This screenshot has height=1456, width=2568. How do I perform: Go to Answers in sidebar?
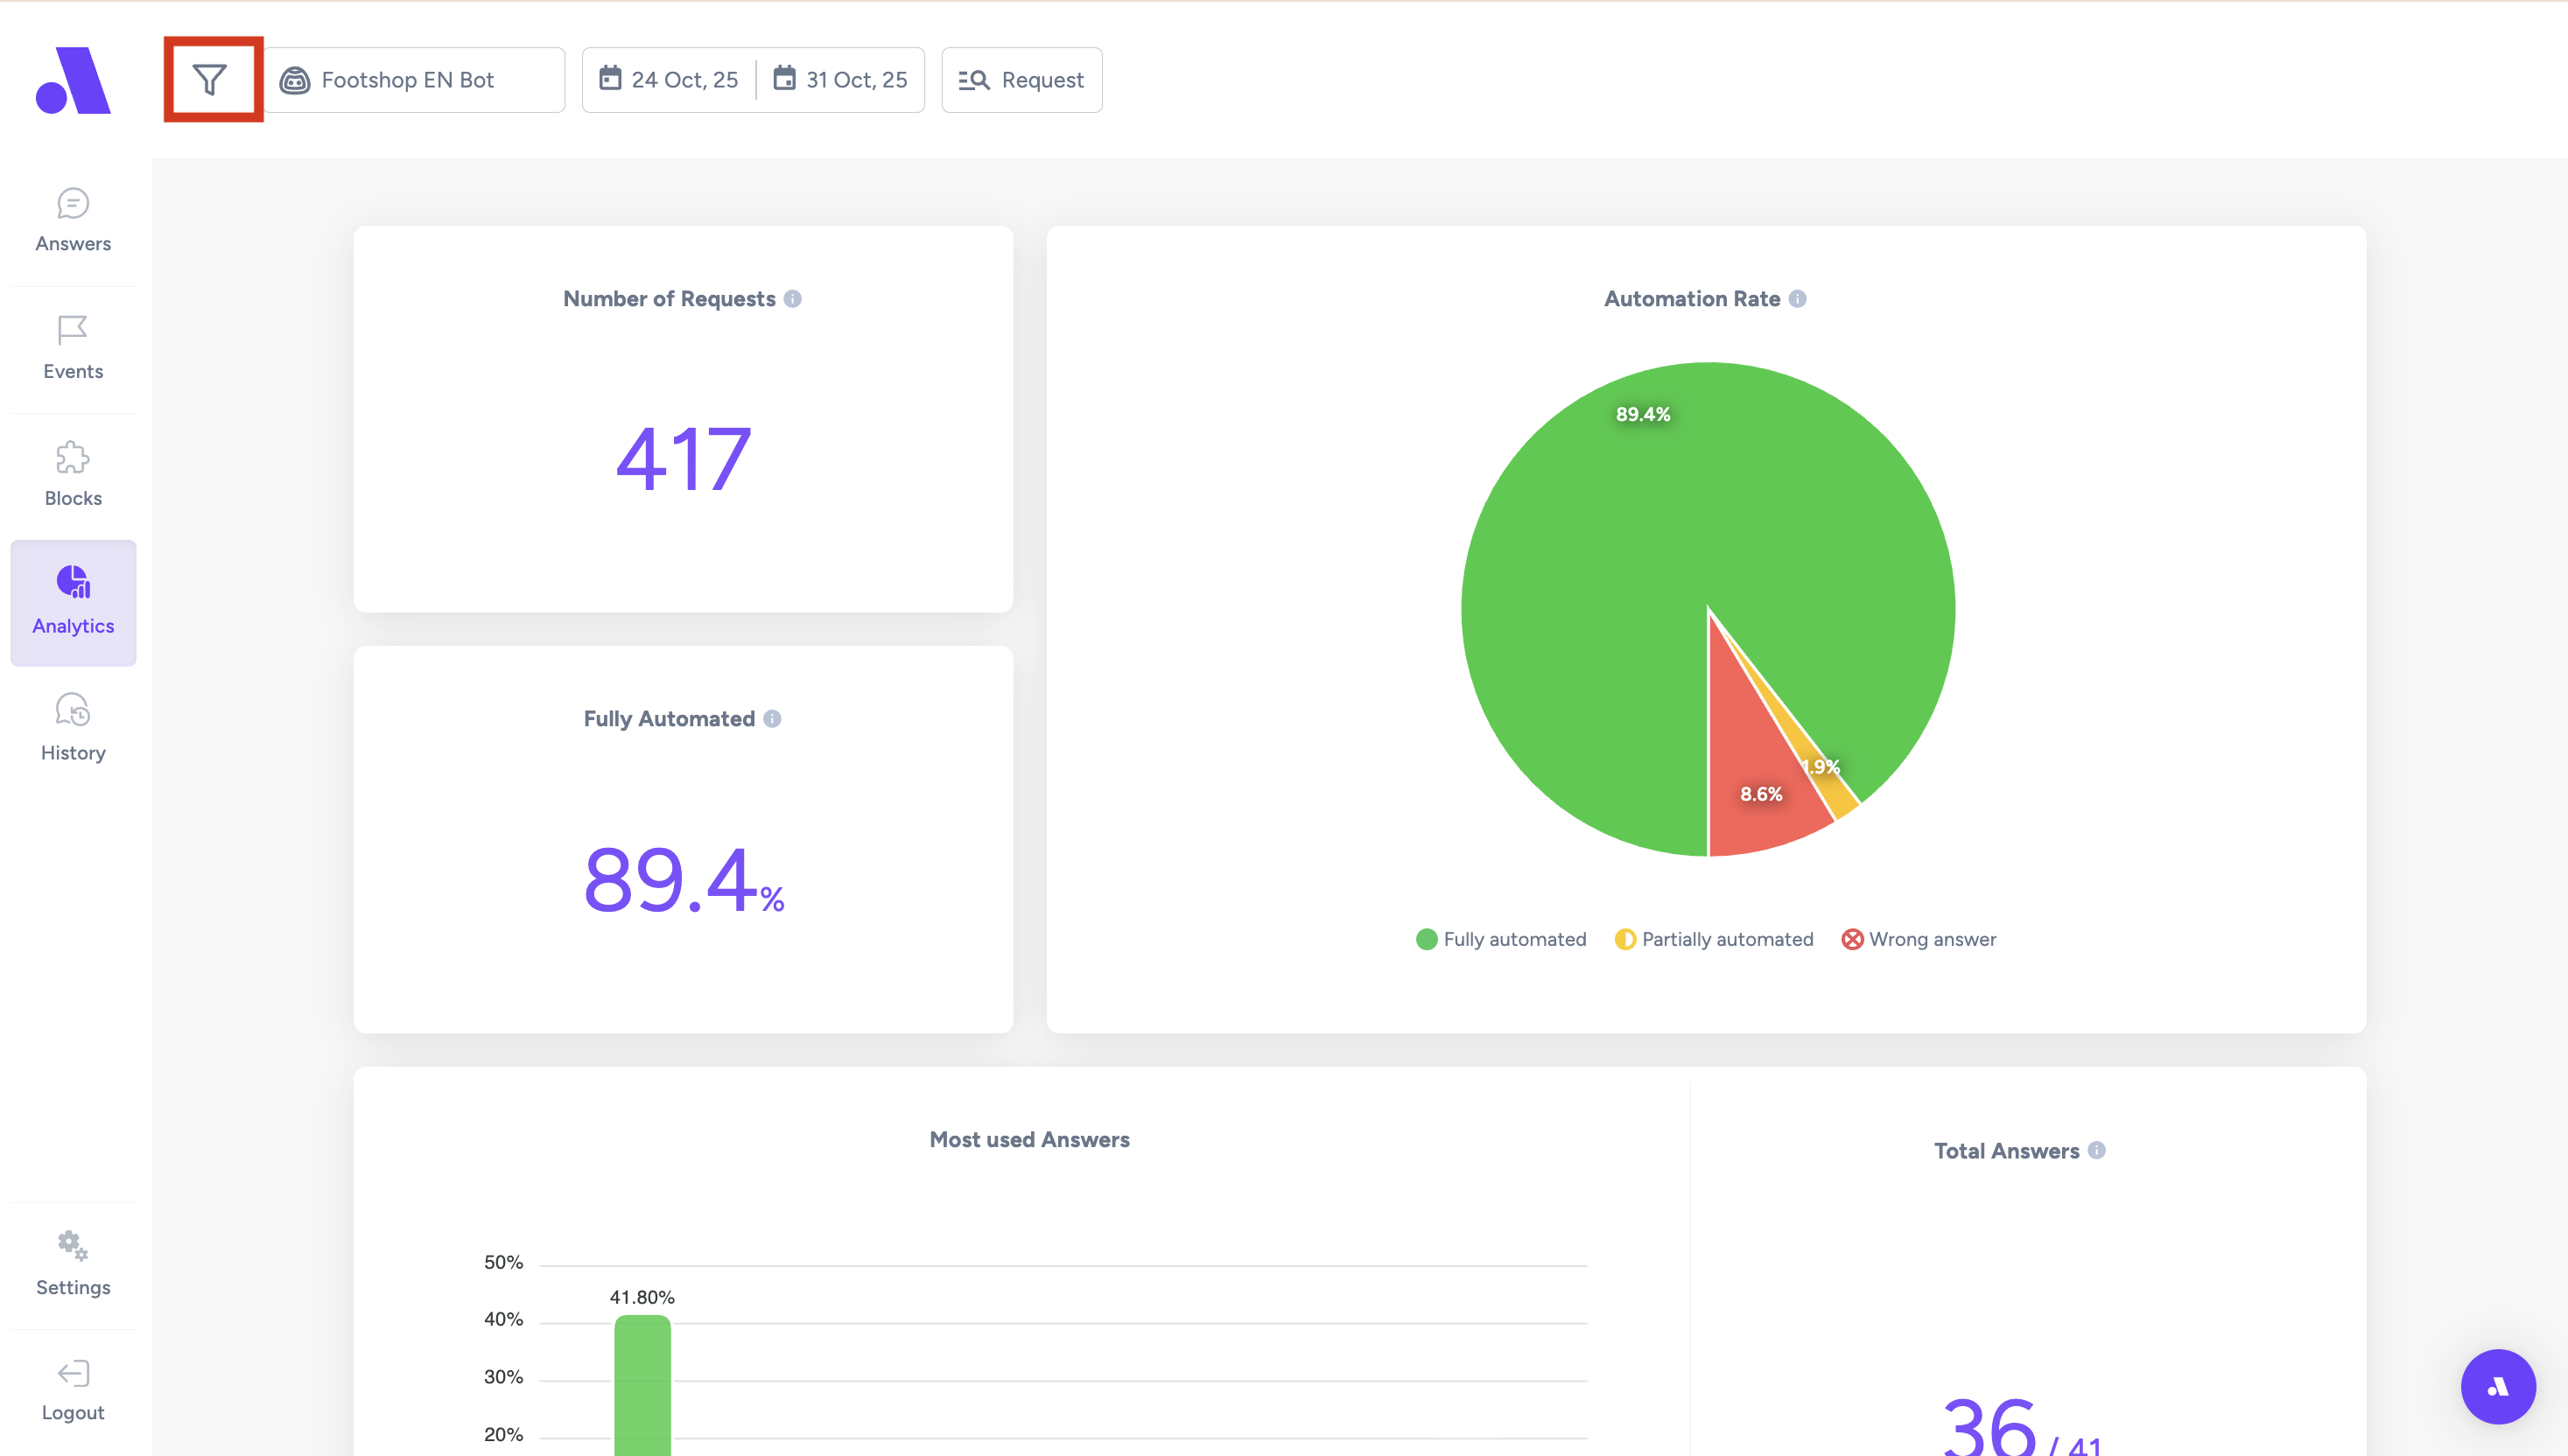tap(73, 220)
